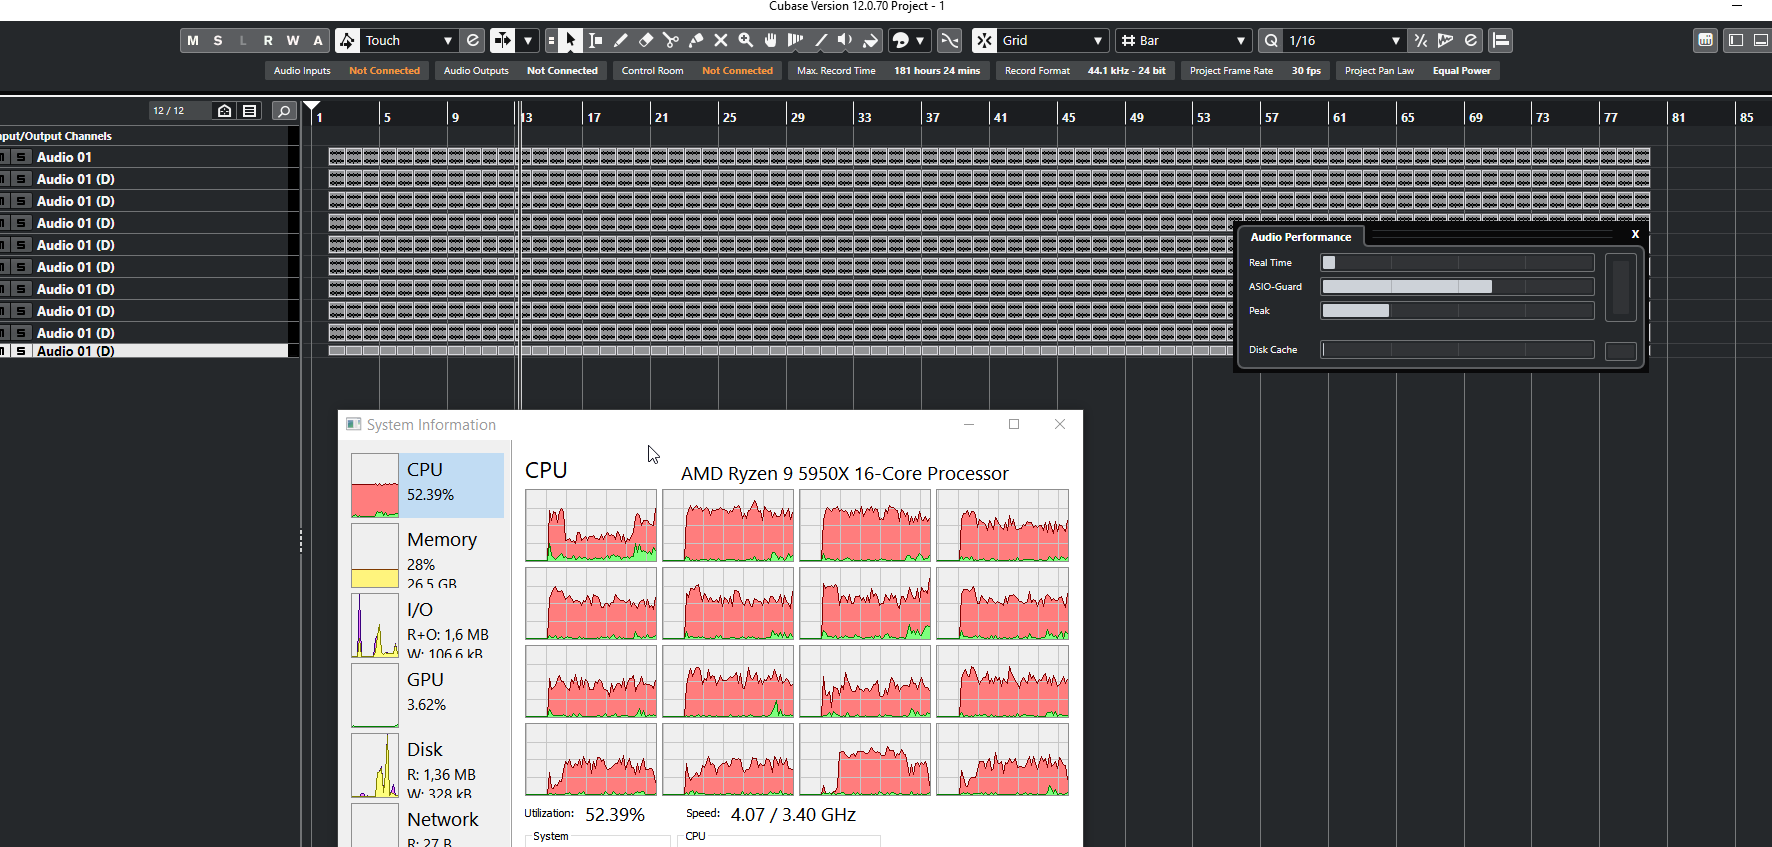1772x847 pixels.
Task: Open the Quantize Panel icon
Action: [x=1471, y=40]
